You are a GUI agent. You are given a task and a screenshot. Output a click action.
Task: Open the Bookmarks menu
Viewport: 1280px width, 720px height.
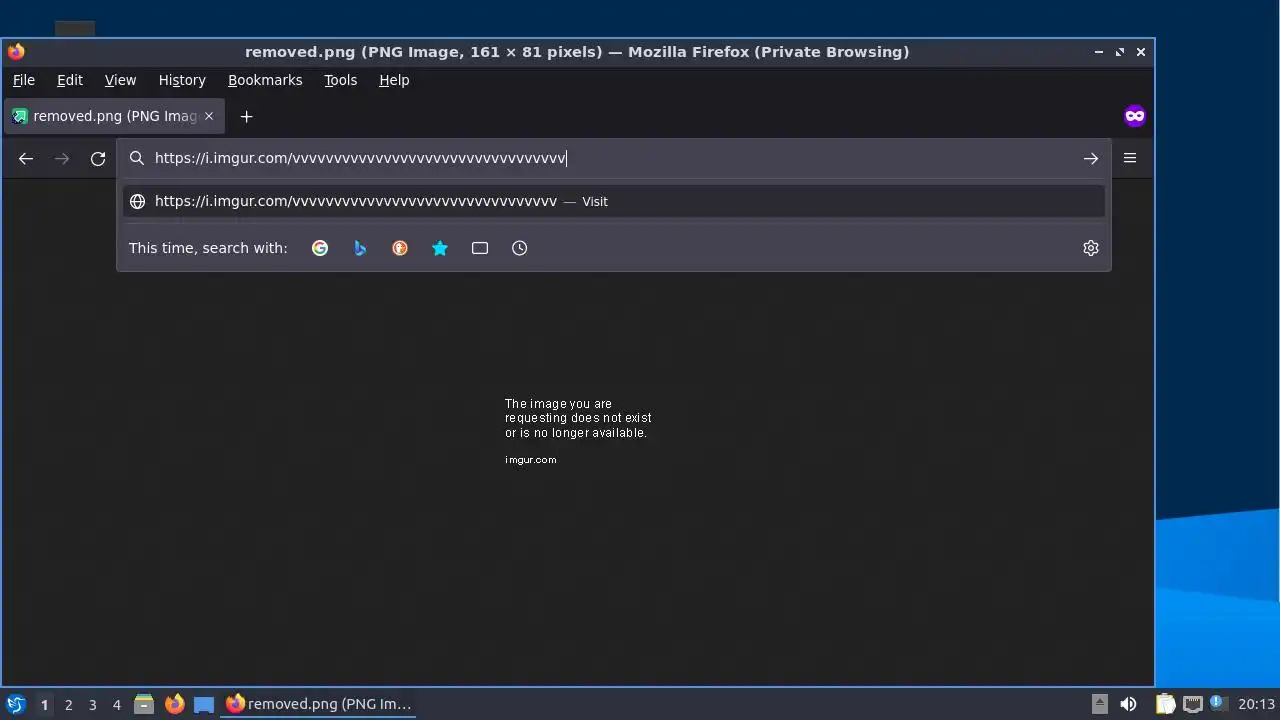265,80
